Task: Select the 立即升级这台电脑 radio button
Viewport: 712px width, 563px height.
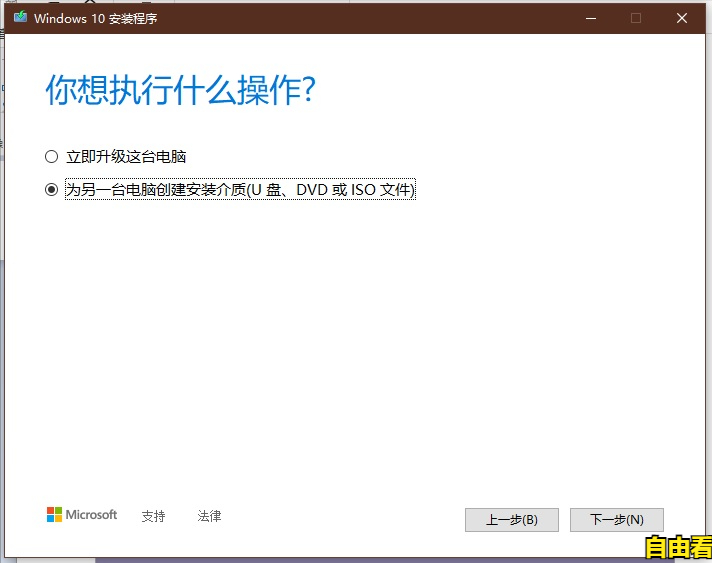Action: pos(51,157)
